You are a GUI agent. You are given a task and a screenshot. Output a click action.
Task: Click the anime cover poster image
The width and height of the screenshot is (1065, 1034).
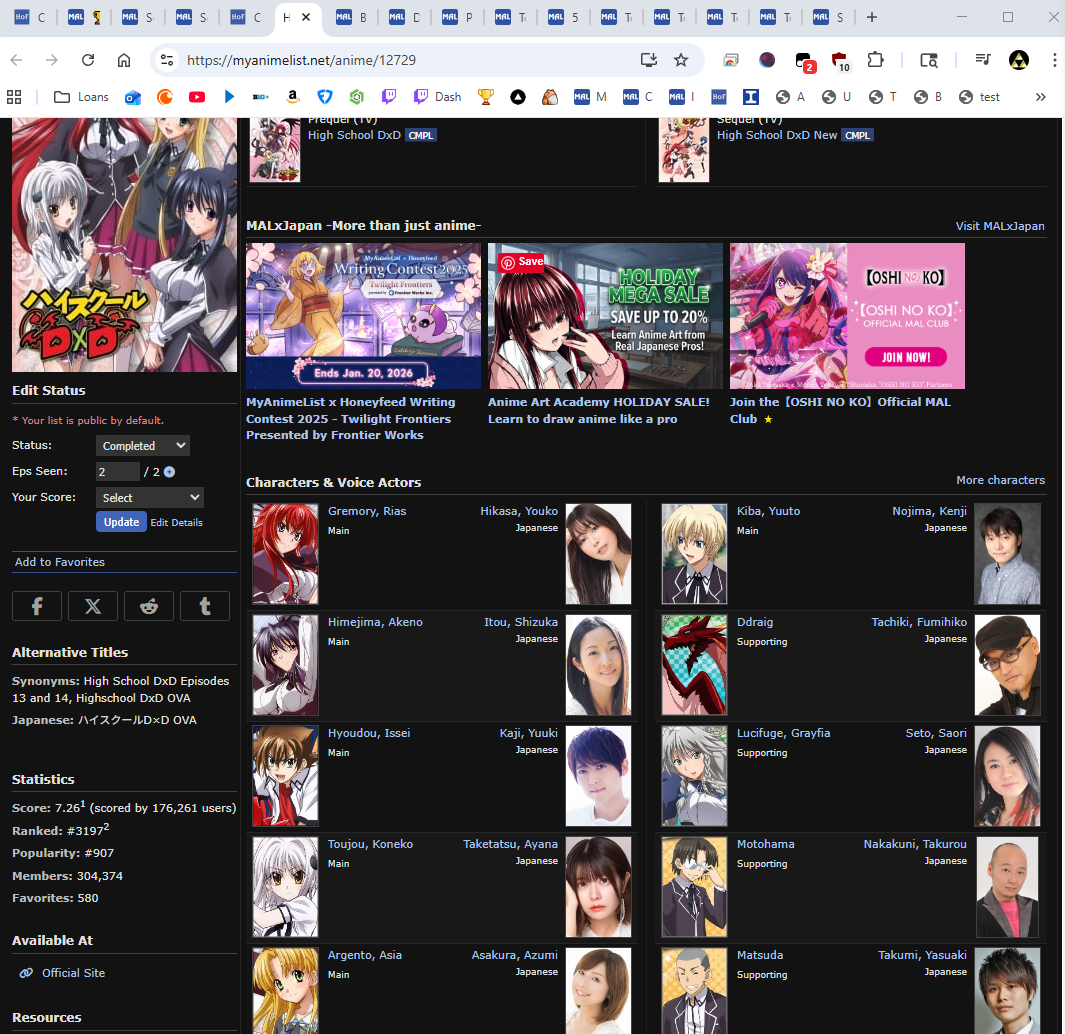point(124,245)
